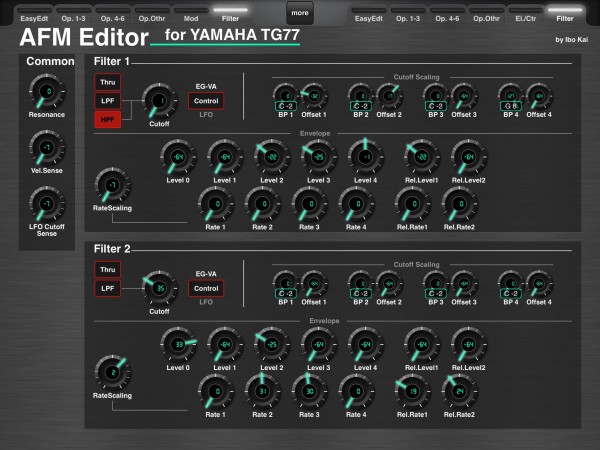This screenshot has width=600, height=450.
Task: Select LPF mode for Filter 1
Action: click(x=108, y=101)
